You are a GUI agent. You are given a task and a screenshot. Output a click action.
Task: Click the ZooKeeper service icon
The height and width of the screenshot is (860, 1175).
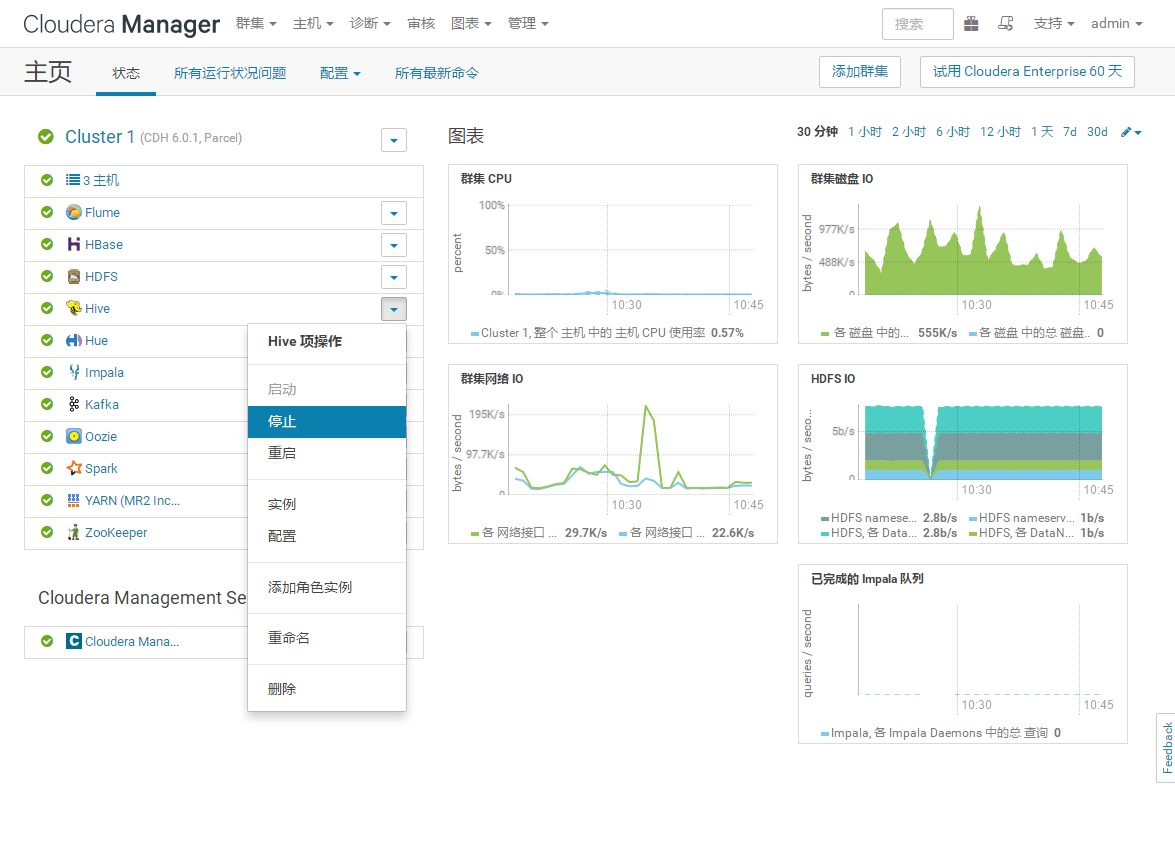click(73, 533)
